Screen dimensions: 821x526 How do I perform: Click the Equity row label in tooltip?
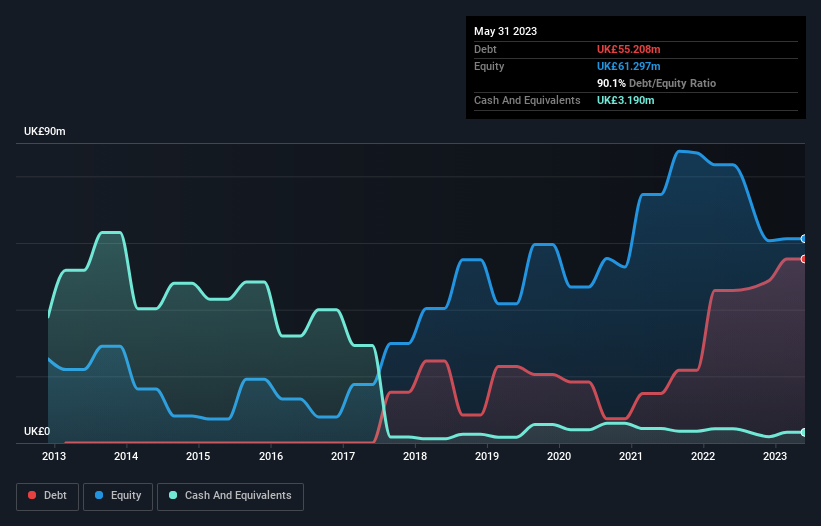coord(489,66)
